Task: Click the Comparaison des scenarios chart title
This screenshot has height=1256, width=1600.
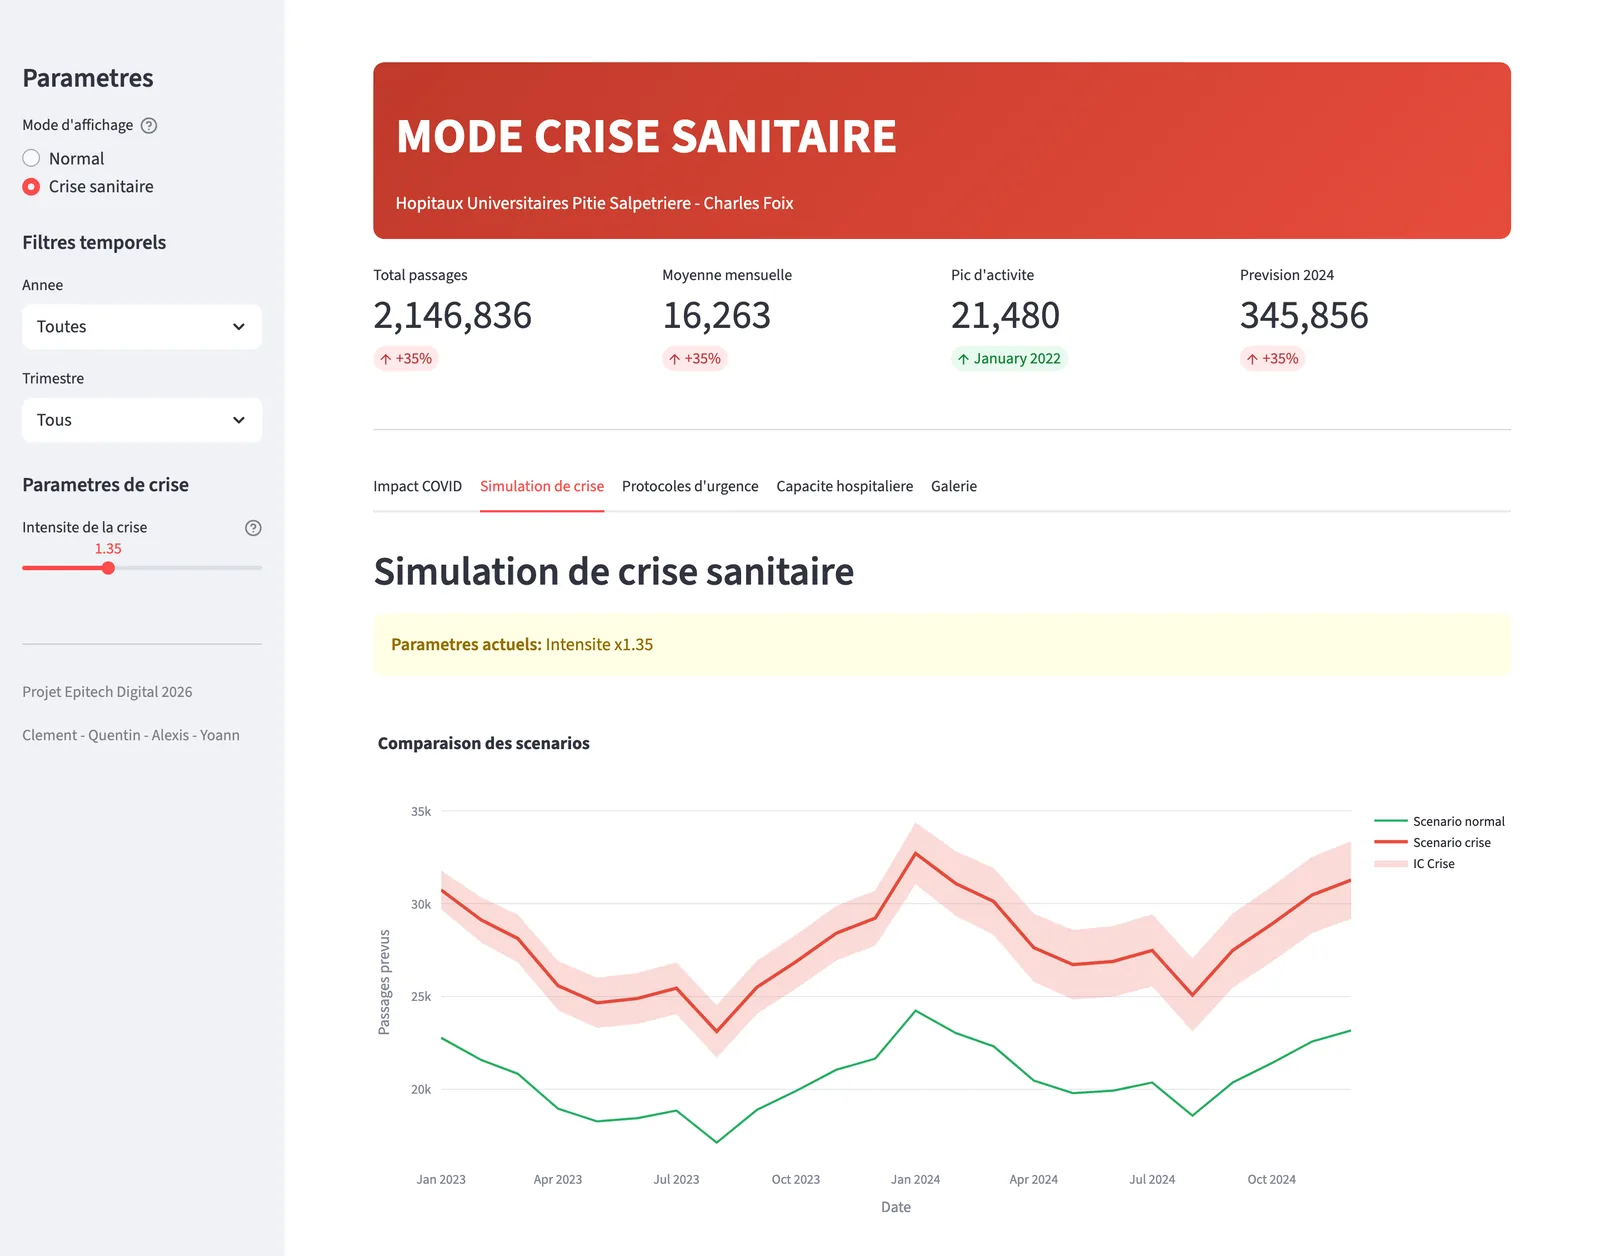Action: point(484,743)
